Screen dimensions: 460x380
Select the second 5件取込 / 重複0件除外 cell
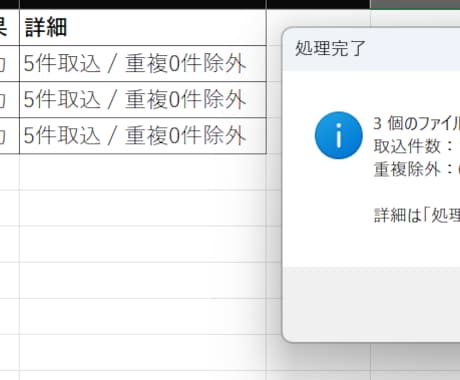pyautogui.click(x=143, y=99)
